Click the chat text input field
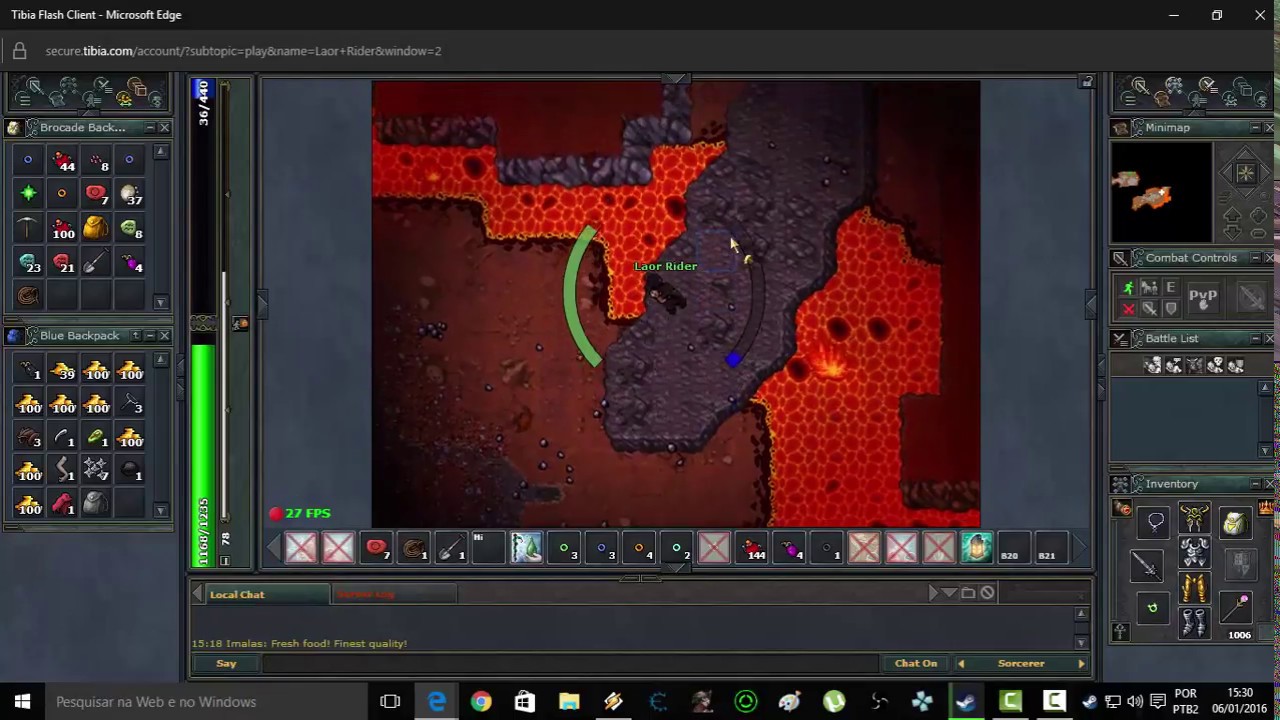 (x=570, y=663)
